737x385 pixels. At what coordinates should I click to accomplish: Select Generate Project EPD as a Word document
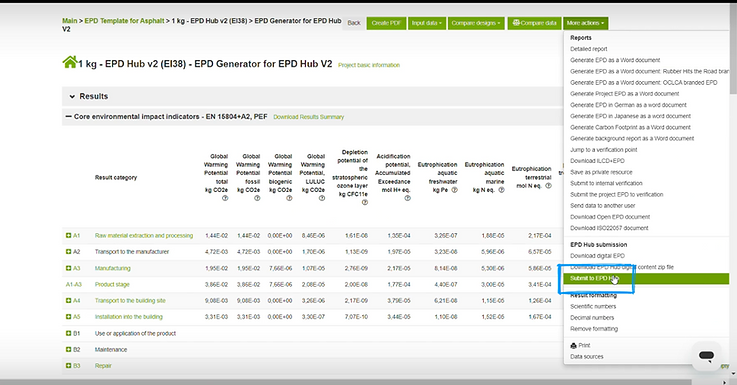pyautogui.click(x=624, y=94)
